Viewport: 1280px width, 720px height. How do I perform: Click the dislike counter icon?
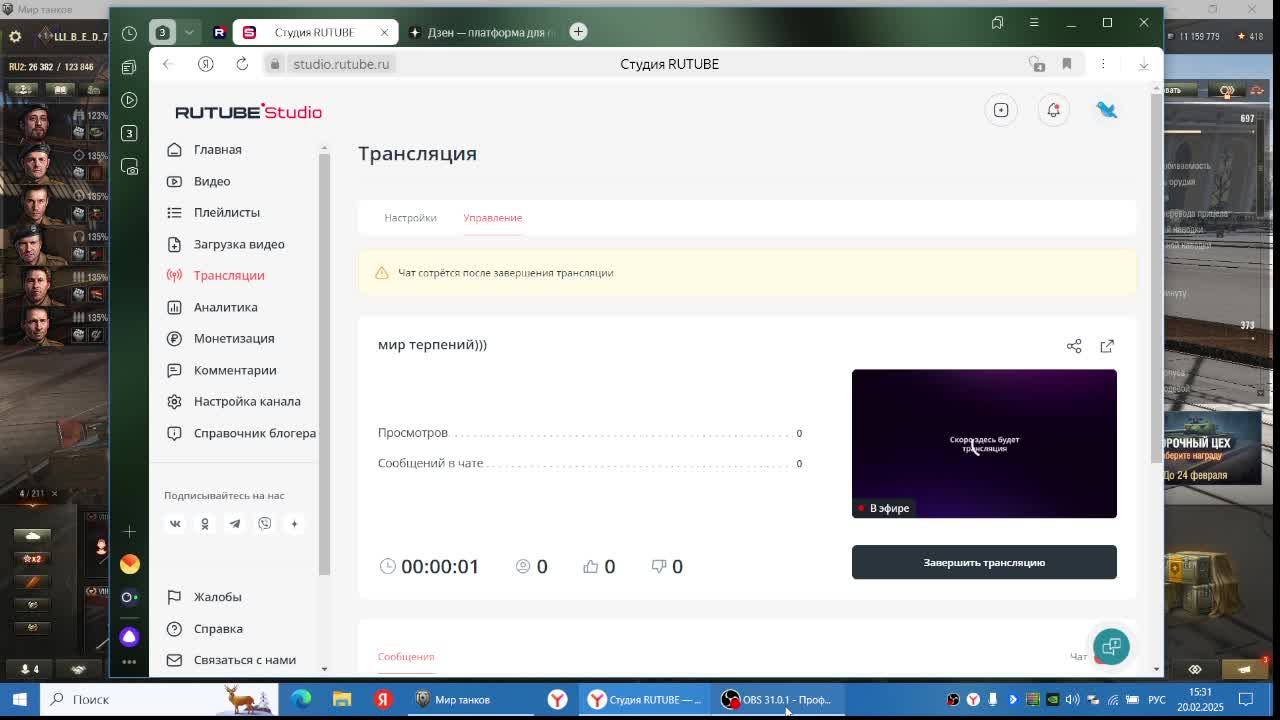[658, 566]
